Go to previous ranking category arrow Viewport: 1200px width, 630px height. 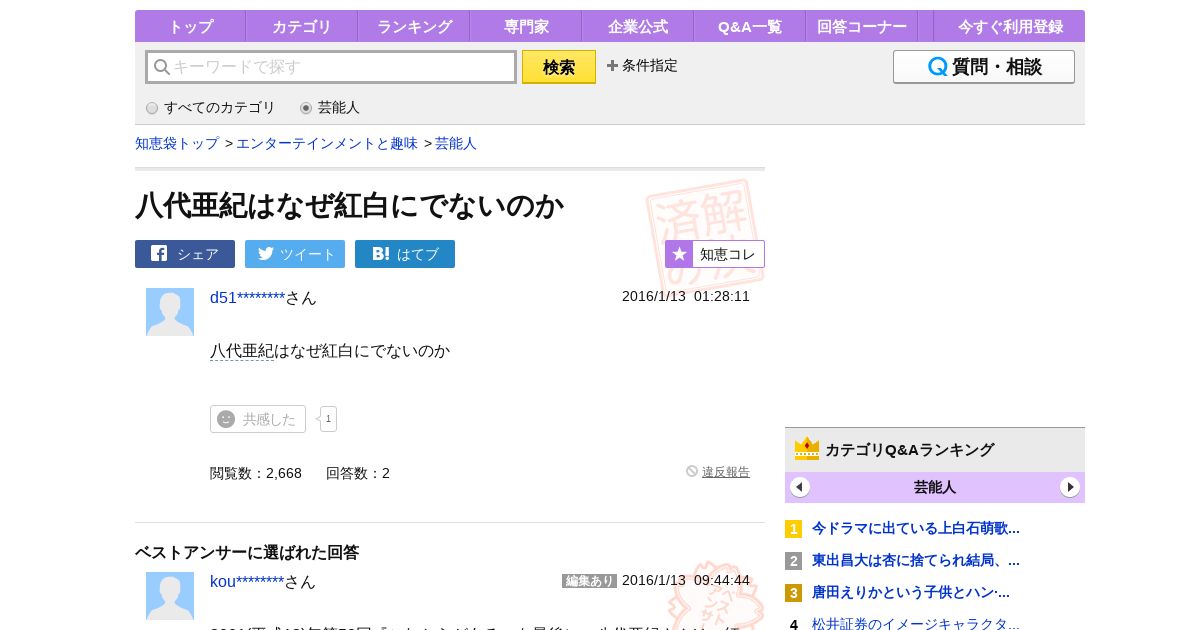(x=800, y=487)
